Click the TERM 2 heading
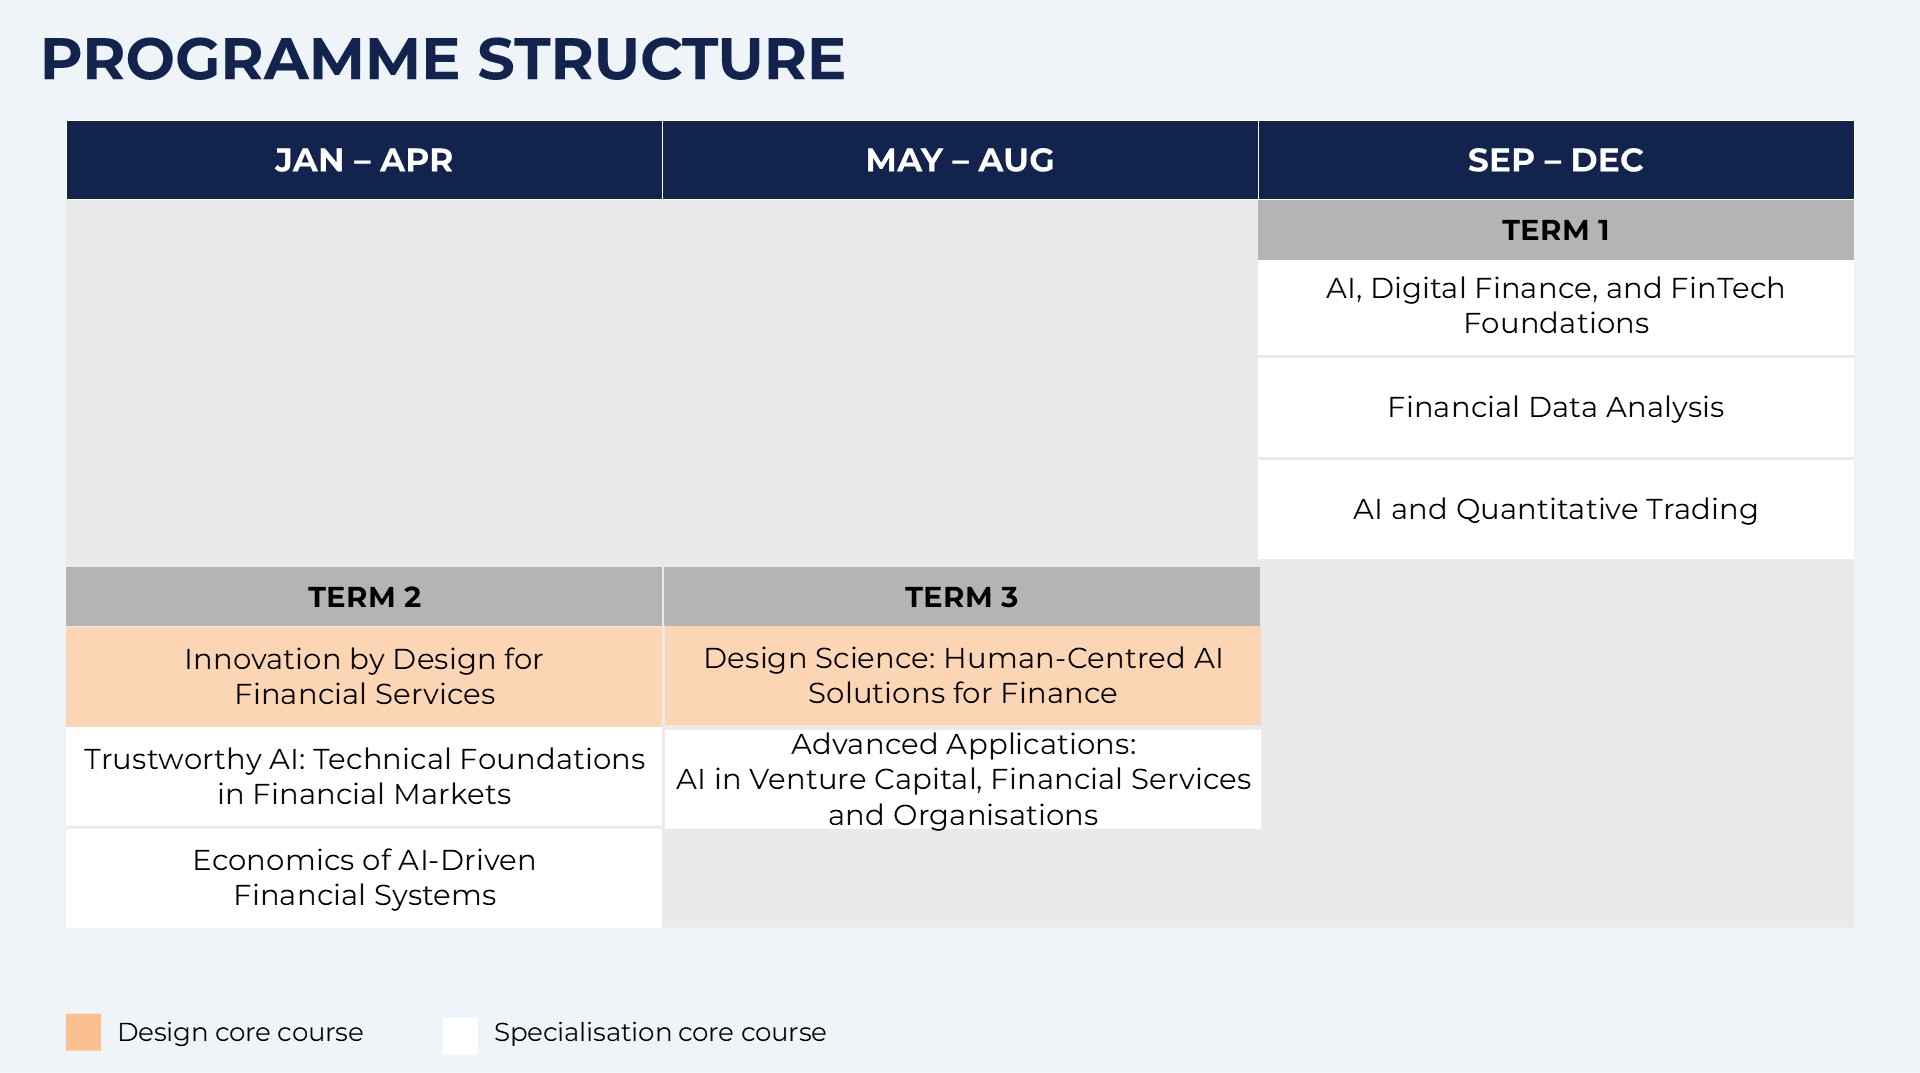Viewport: 1920px width, 1073px height. [x=364, y=597]
